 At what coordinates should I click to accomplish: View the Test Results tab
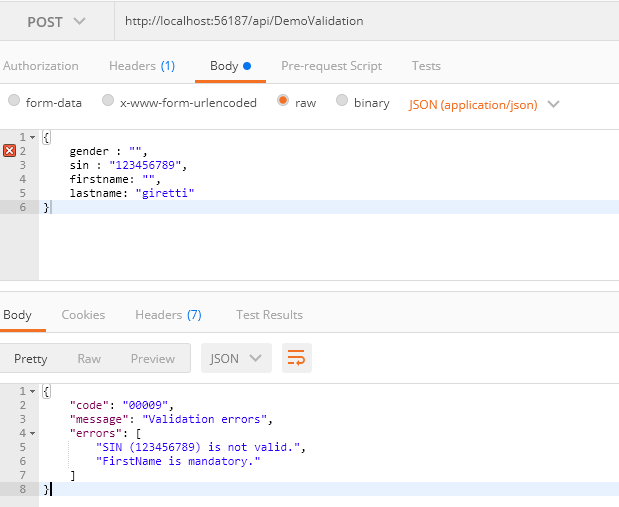[x=269, y=314]
